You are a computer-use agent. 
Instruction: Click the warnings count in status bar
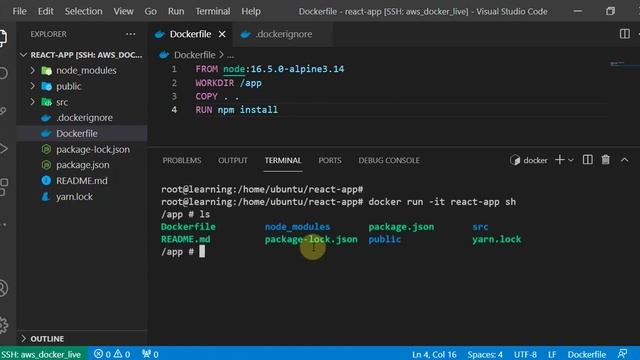[122, 354]
